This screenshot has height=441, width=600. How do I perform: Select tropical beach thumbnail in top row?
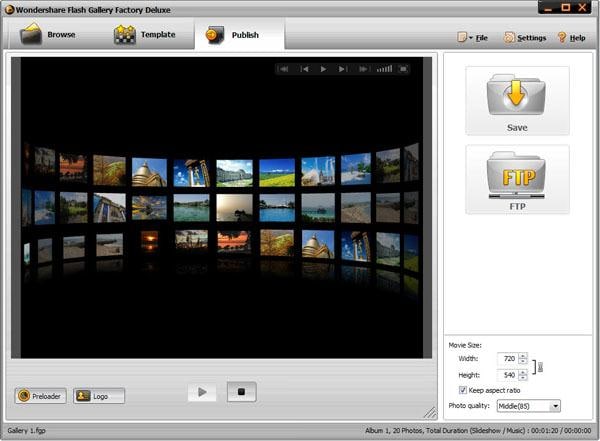(356, 169)
